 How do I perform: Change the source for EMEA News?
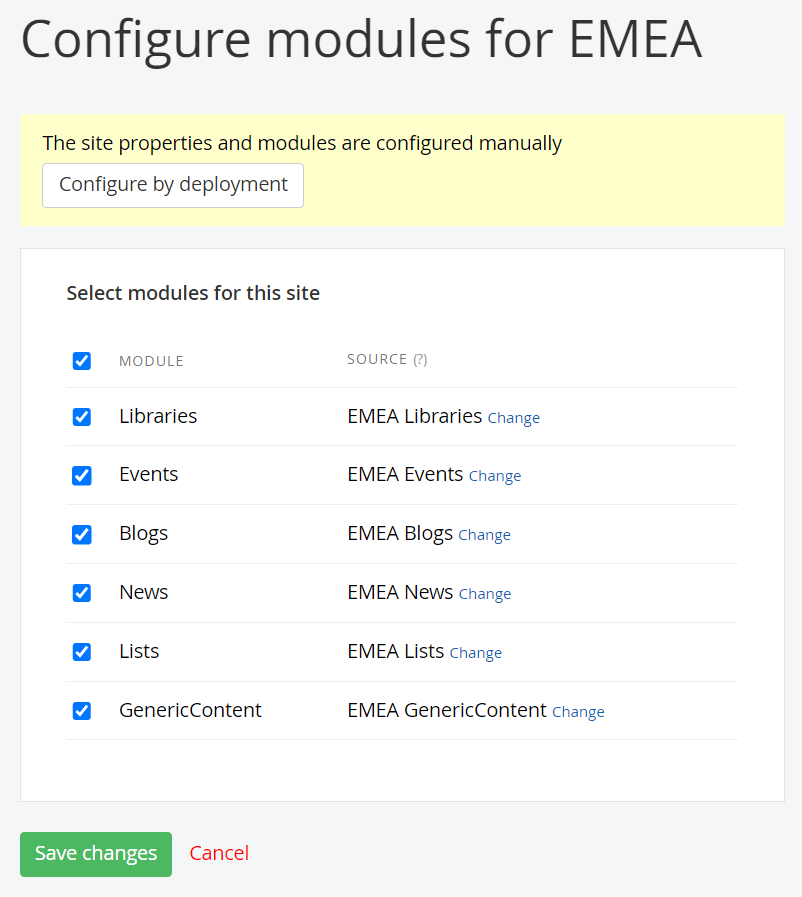(484, 594)
